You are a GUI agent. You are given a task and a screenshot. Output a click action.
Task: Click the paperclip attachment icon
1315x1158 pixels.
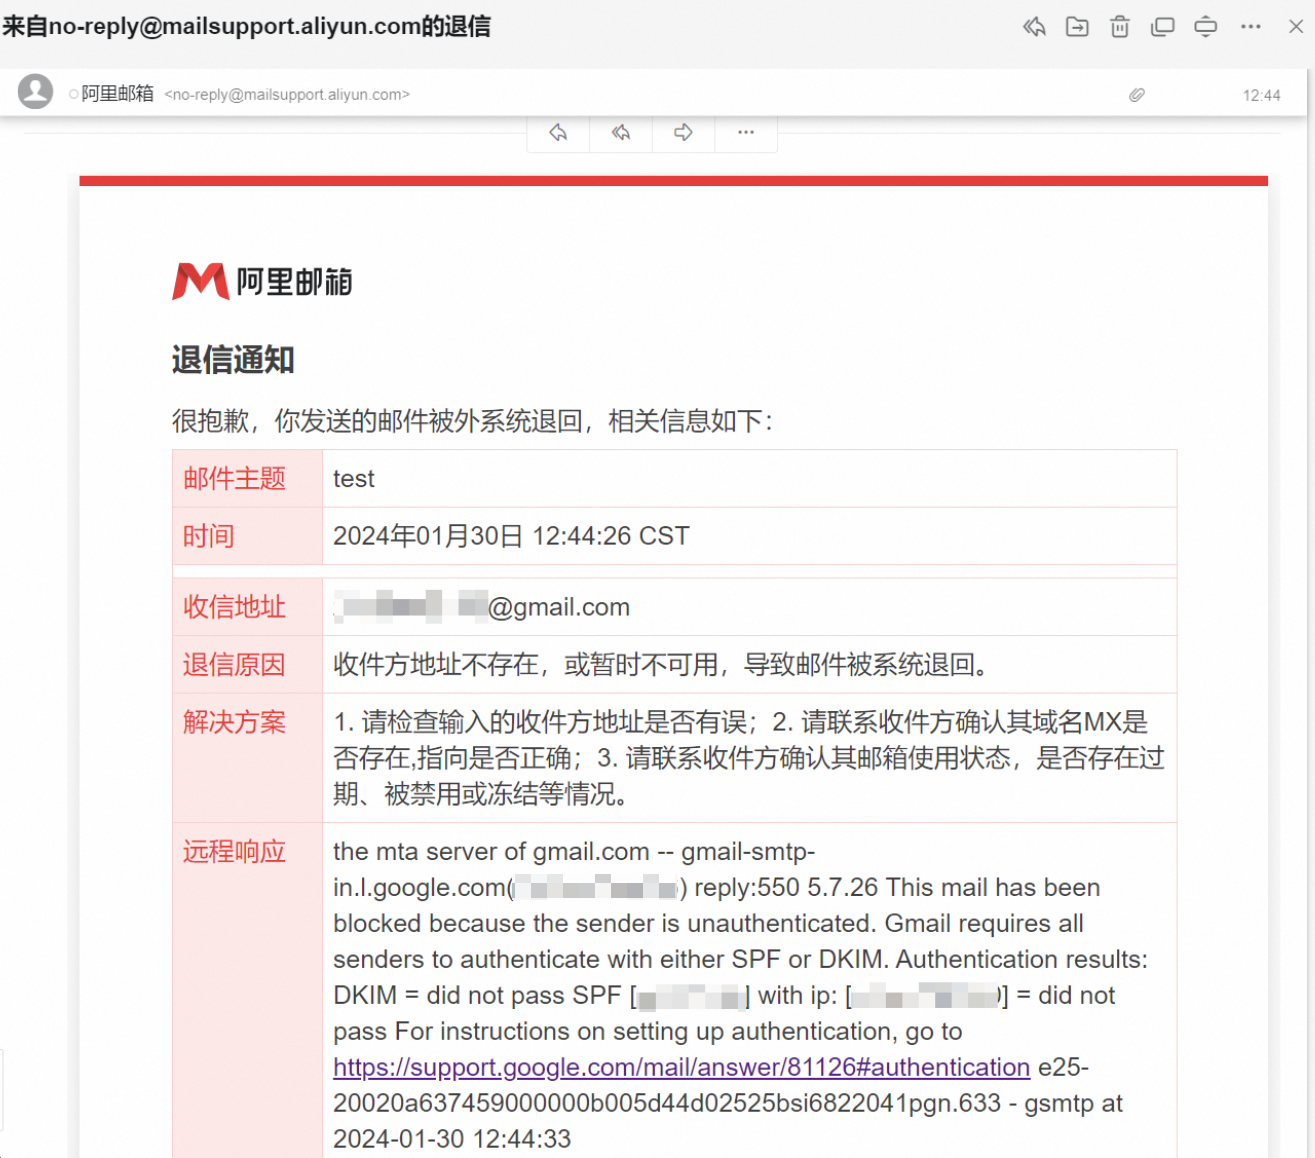[x=1137, y=95]
